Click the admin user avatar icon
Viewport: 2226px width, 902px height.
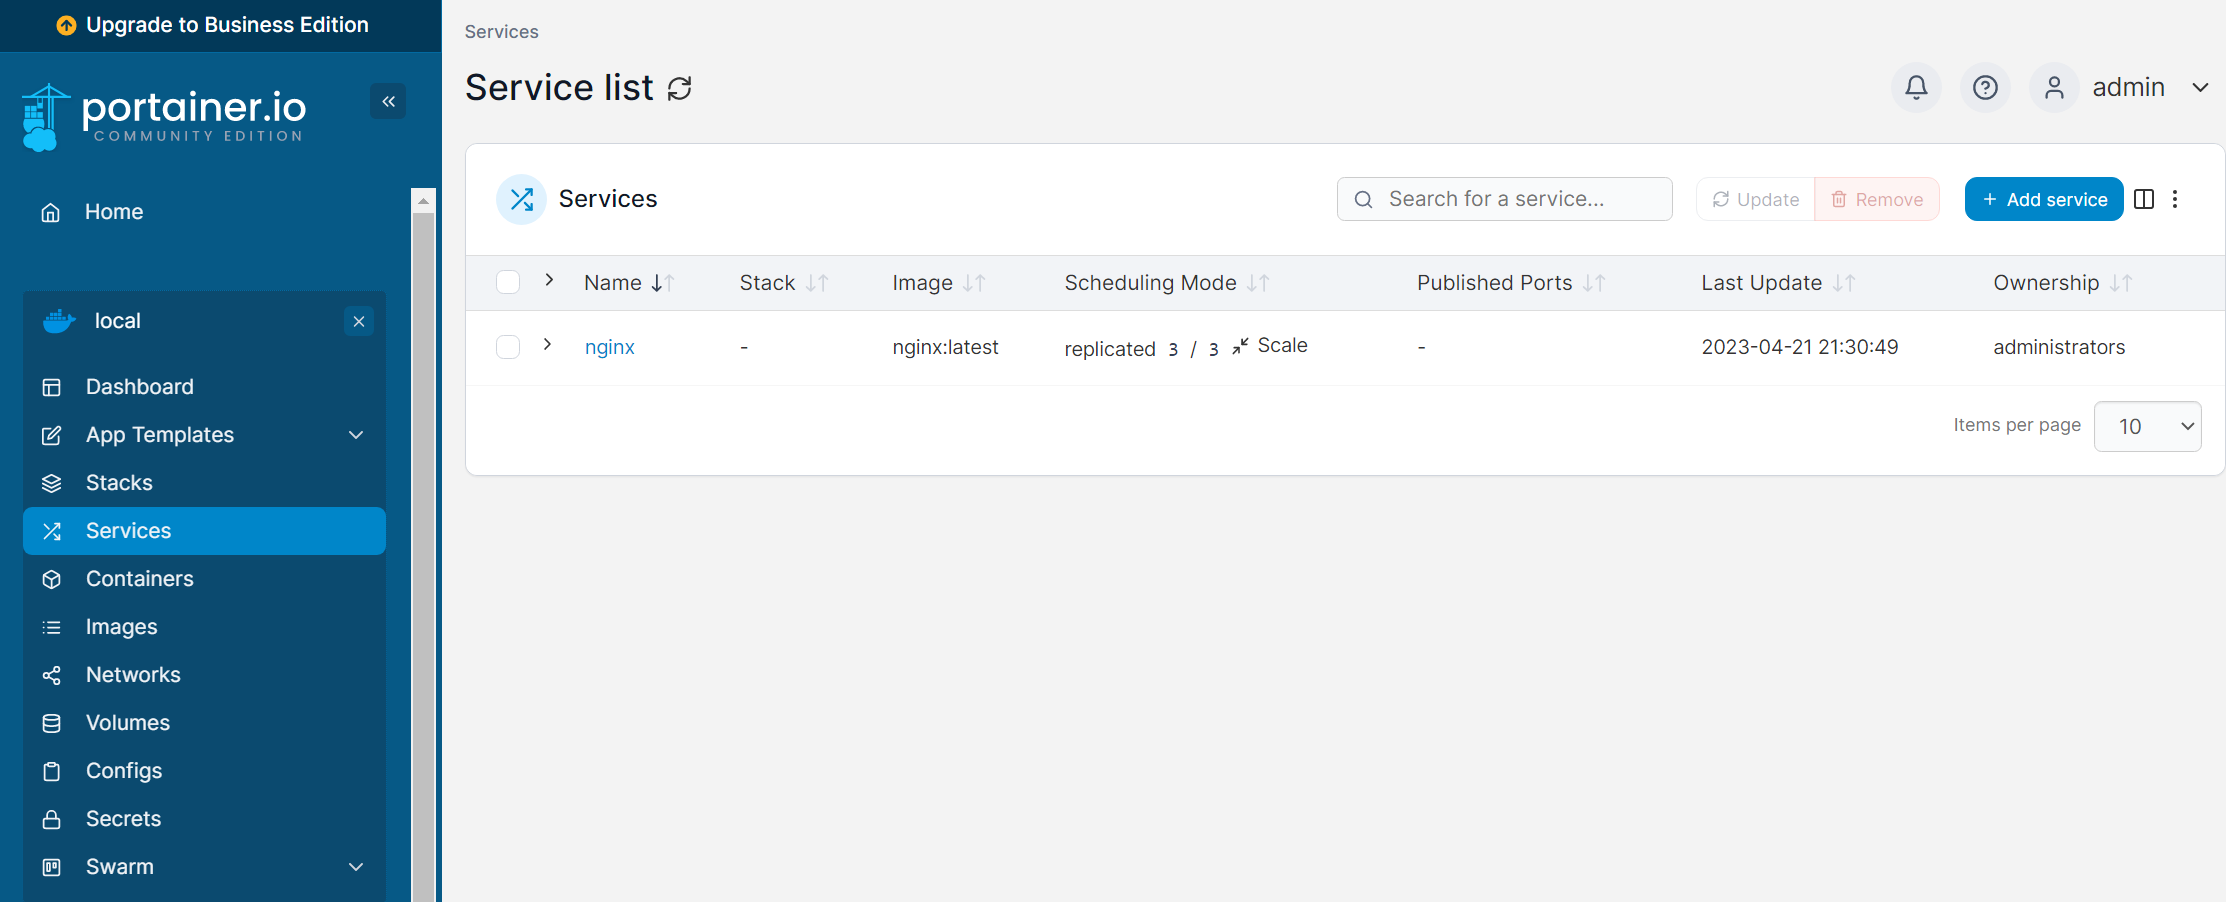pyautogui.click(x=2055, y=87)
